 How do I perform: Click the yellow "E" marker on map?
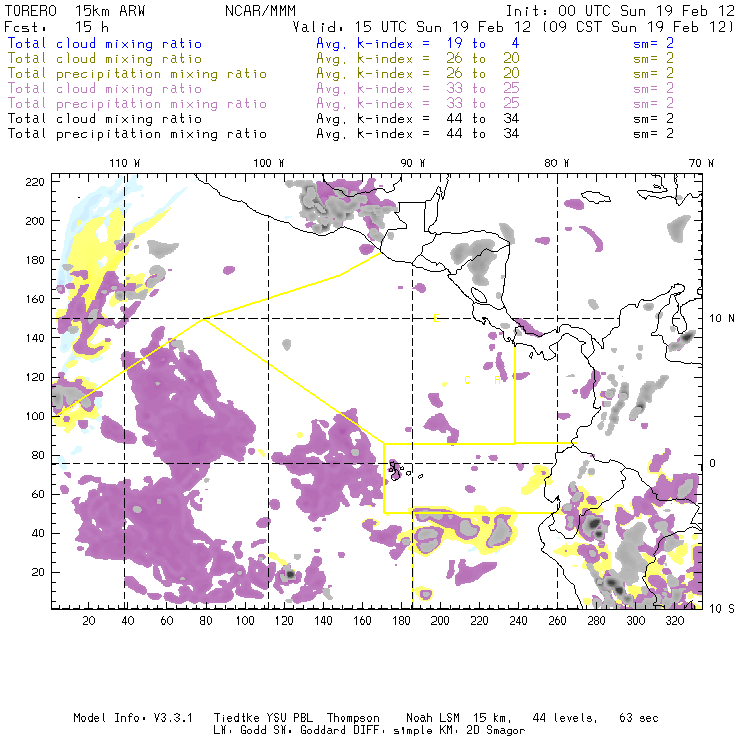[436, 319]
